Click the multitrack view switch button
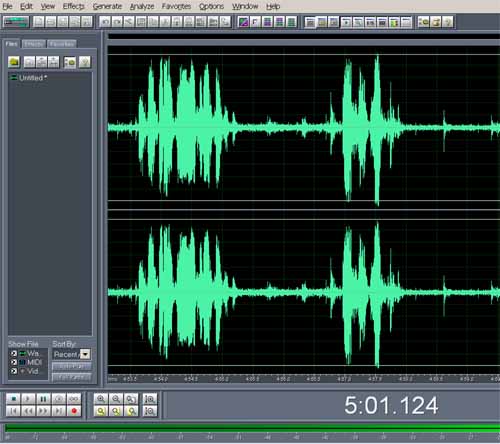 click(16, 22)
